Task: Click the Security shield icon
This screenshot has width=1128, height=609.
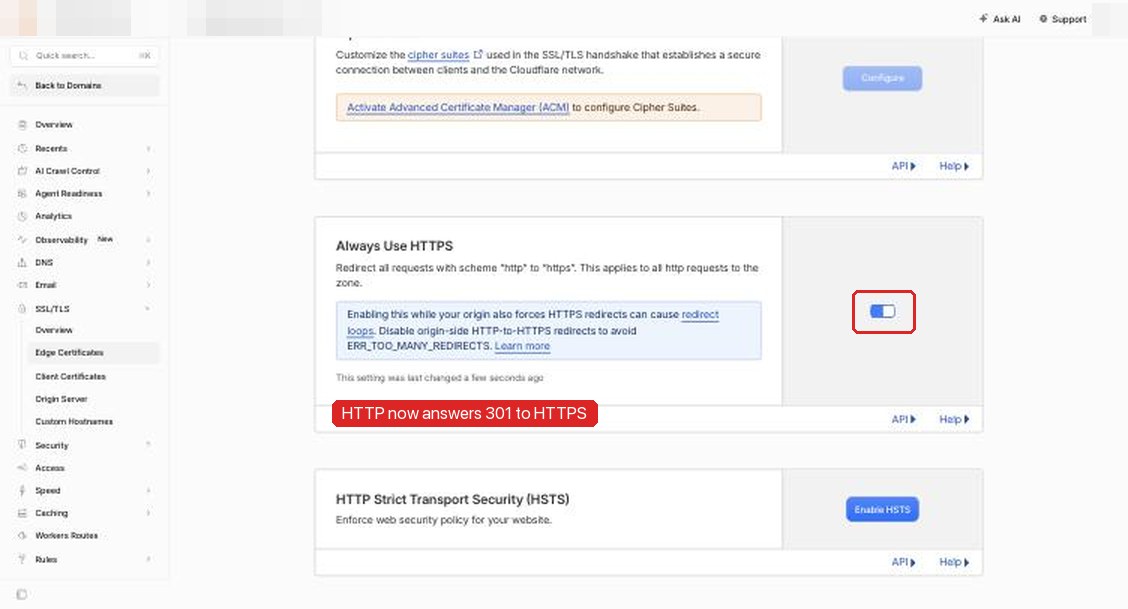Action: (22, 445)
